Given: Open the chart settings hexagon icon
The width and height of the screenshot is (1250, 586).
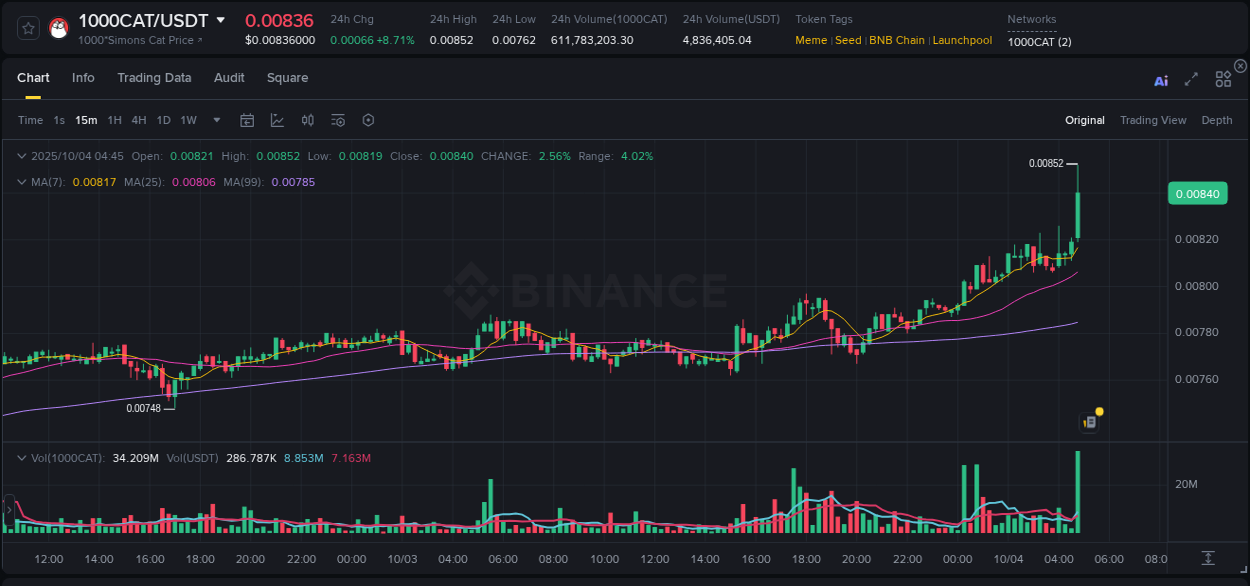Looking at the screenshot, I should 368,120.
